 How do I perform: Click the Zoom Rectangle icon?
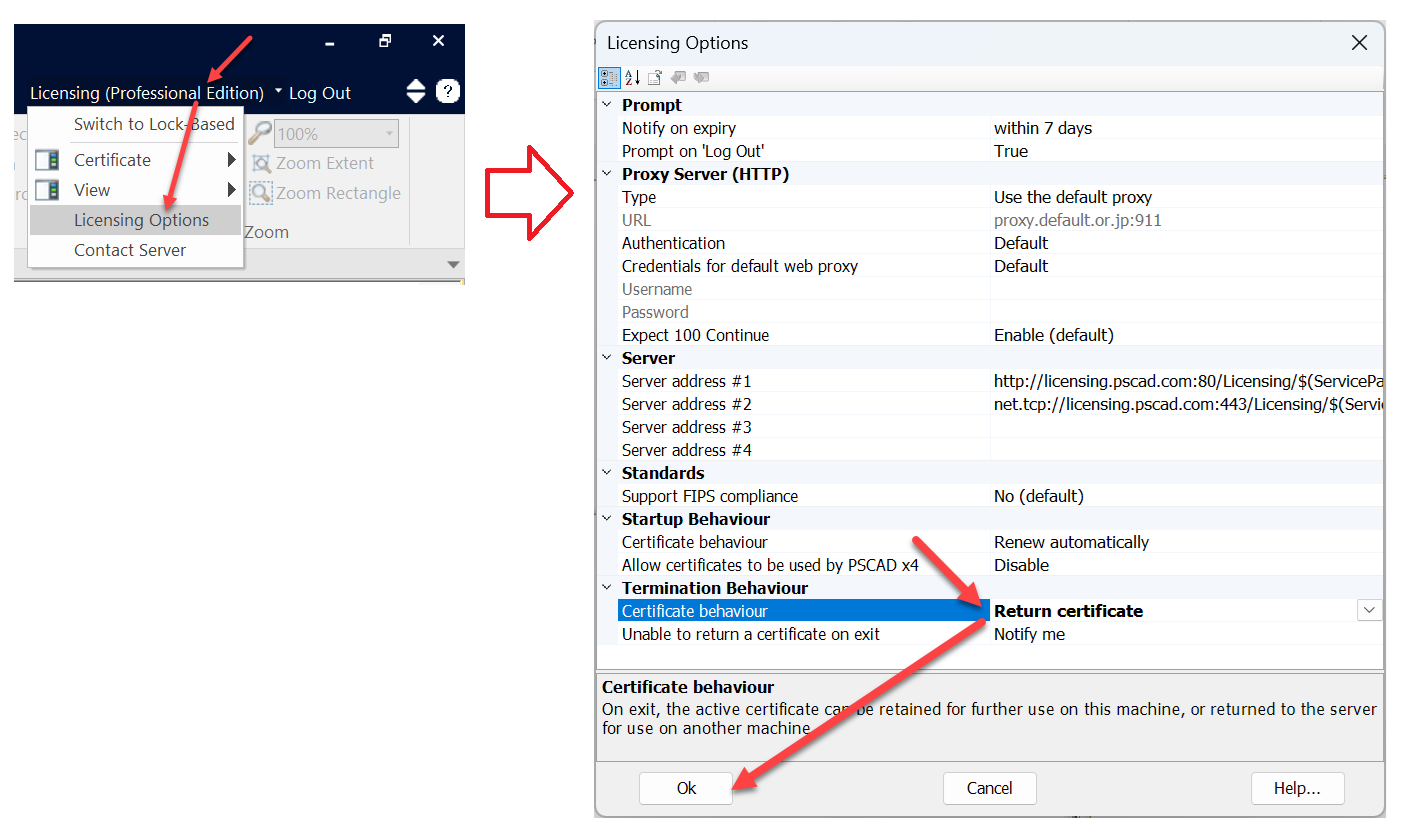(262, 194)
